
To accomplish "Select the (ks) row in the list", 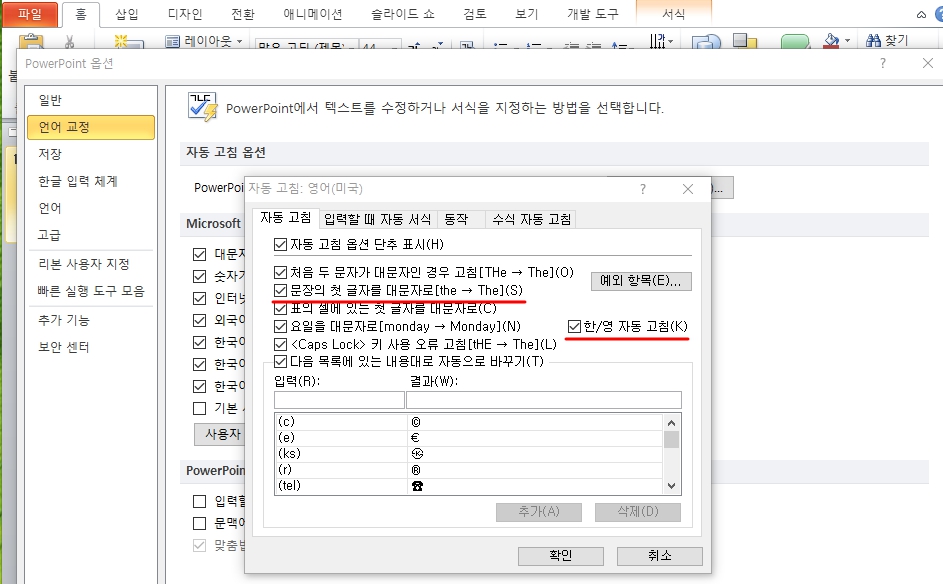I will coord(469,454).
